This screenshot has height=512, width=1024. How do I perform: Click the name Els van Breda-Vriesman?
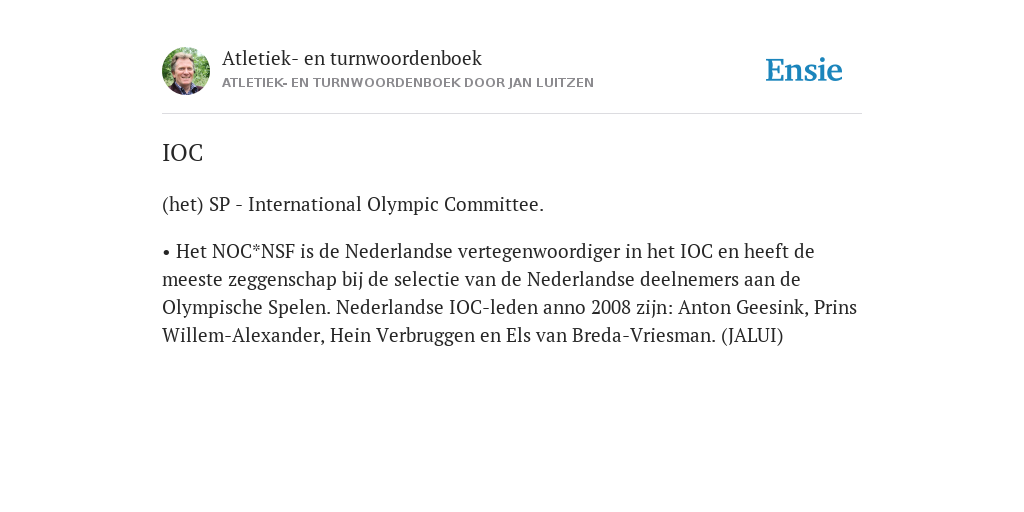tap(611, 336)
